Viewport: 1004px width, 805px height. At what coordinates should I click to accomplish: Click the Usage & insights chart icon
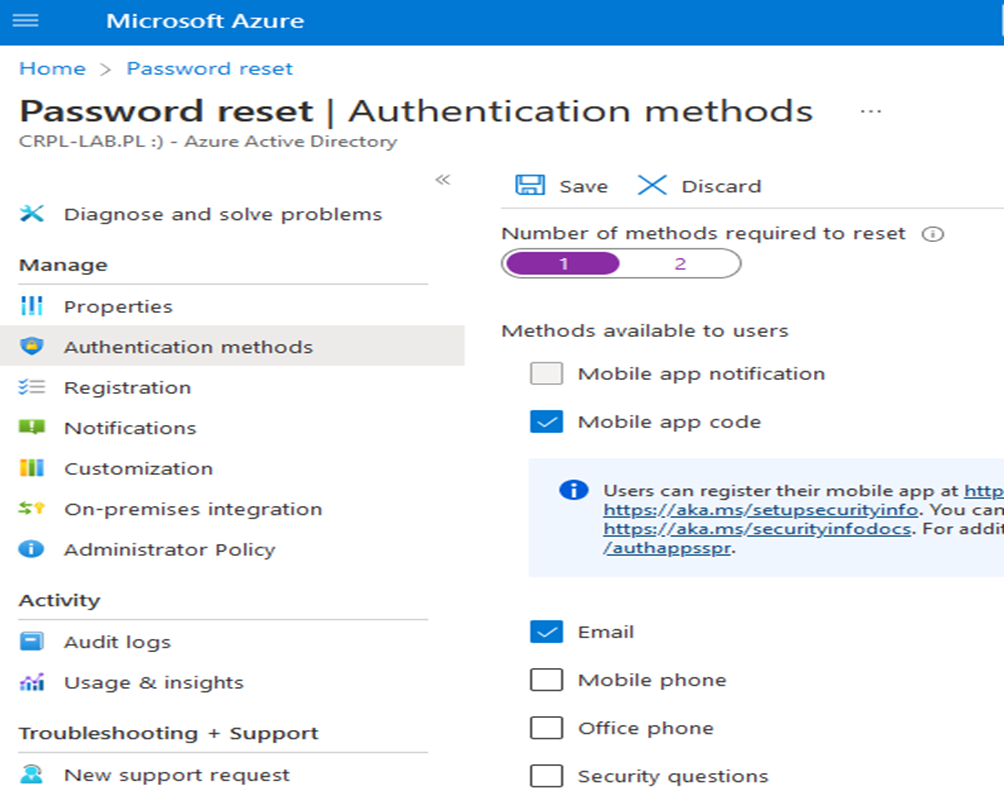pyautogui.click(x=32, y=683)
